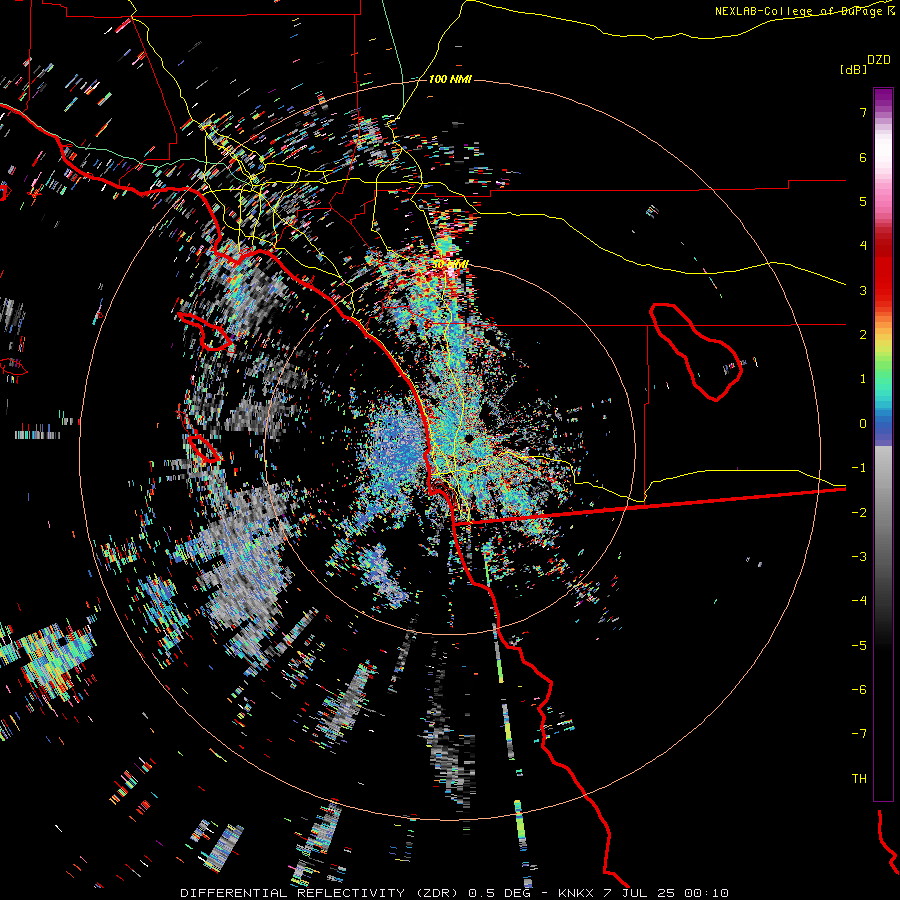This screenshot has width=900, height=900.
Task: Select the 6 dB scale label
Action: 863,157
